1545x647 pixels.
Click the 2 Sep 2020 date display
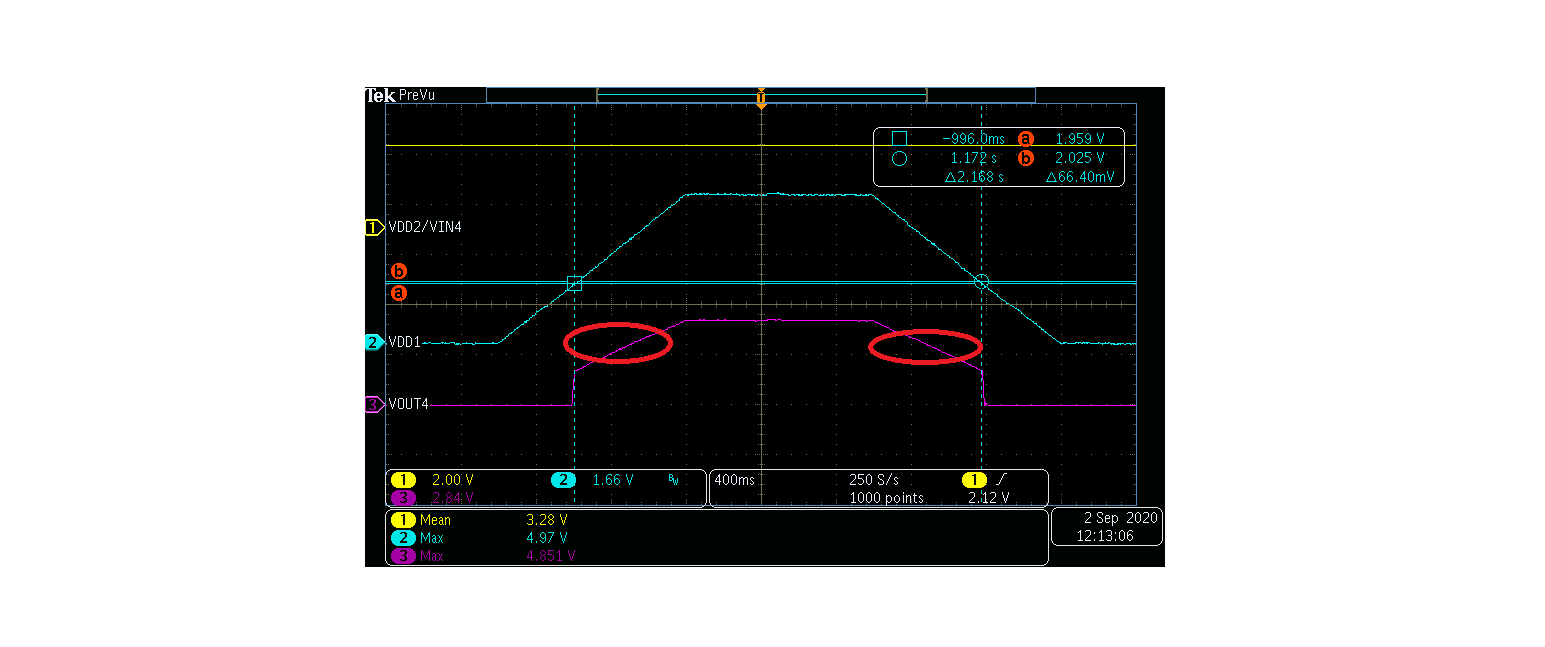pyautogui.click(x=1121, y=518)
